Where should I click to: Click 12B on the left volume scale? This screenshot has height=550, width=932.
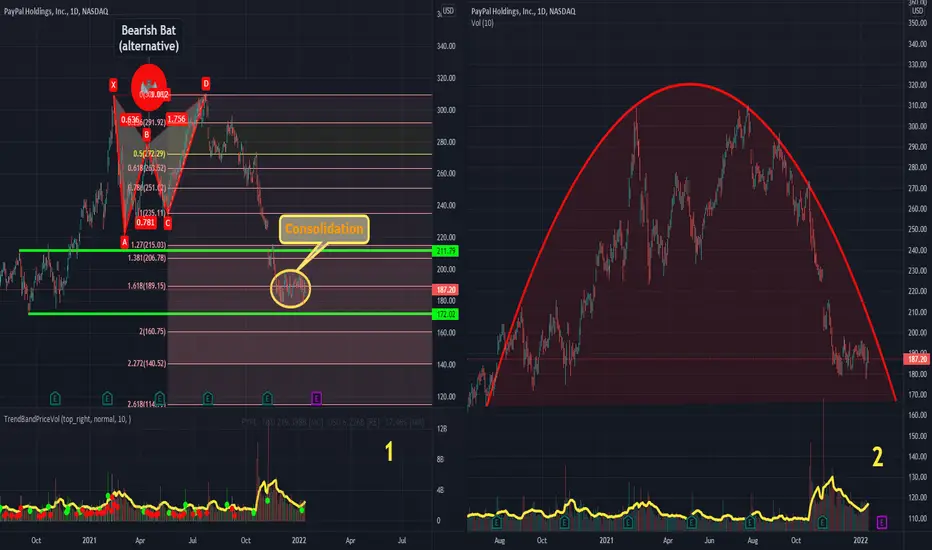tap(441, 429)
